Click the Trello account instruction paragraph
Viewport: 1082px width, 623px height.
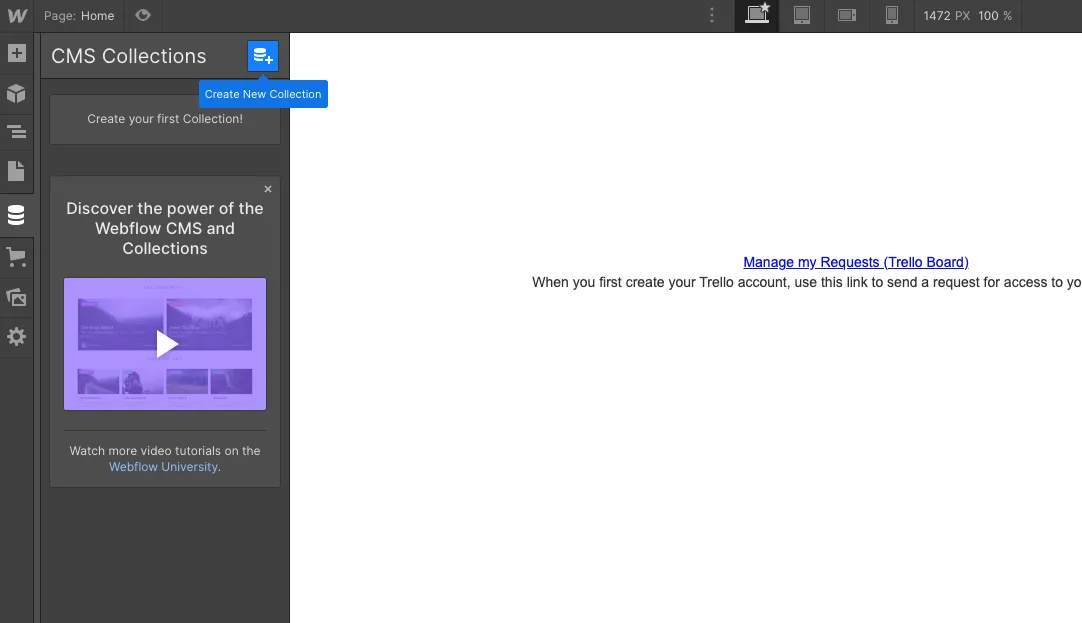tap(807, 282)
